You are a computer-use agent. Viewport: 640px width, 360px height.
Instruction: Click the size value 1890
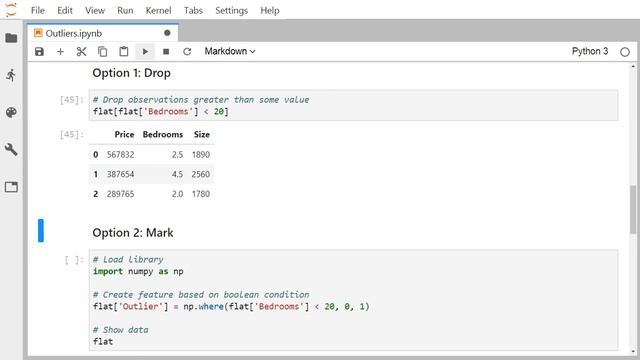[x=201, y=154]
